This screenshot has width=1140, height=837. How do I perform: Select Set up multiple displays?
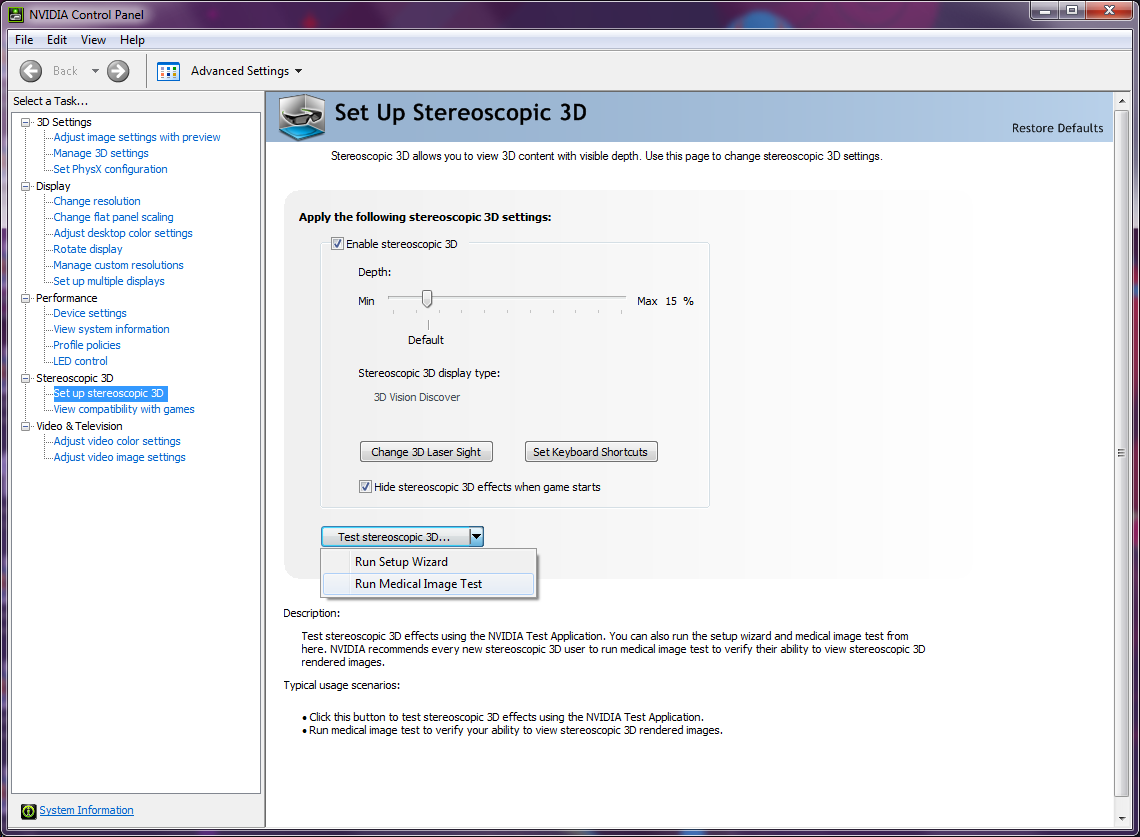108,281
